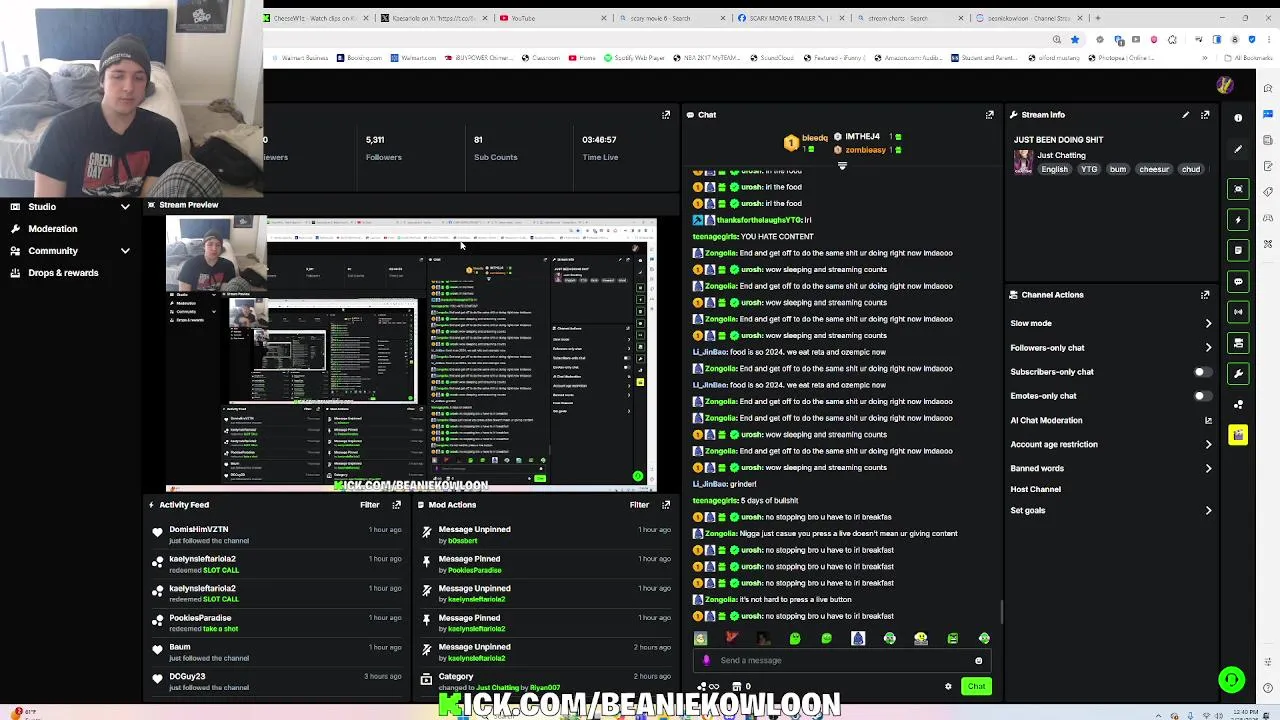This screenshot has height=720, width=1280.
Task: Click the purple icon in message box
Action: click(707, 660)
